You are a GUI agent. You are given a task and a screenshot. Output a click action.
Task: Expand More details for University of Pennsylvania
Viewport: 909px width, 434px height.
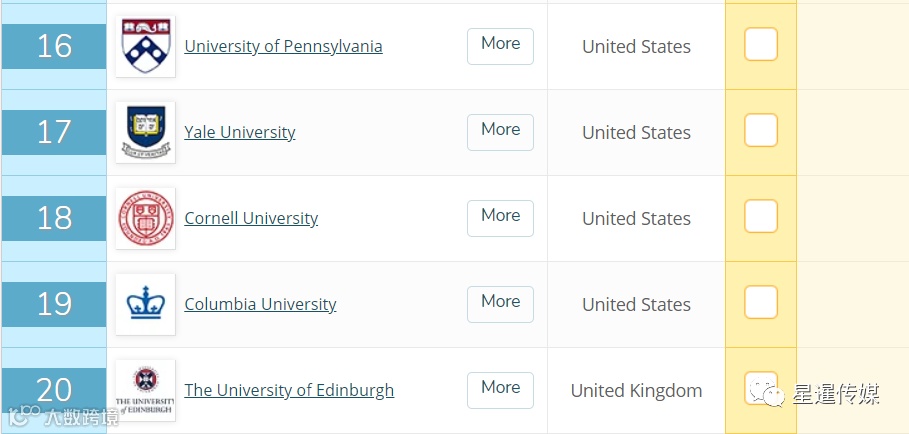coord(500,46)
